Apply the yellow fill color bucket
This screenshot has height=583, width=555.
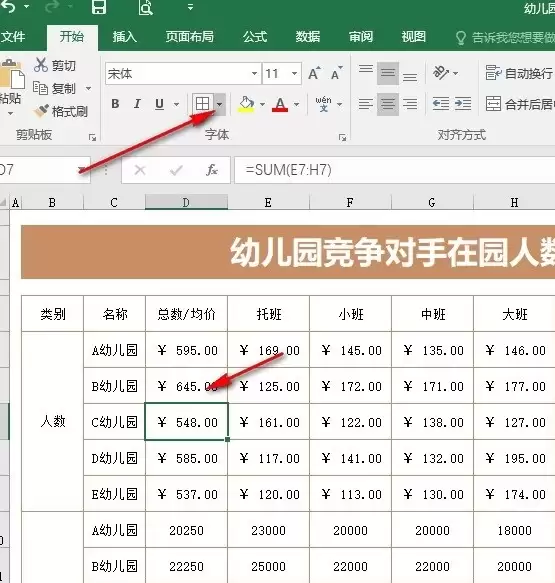click(x=246, y=104)
